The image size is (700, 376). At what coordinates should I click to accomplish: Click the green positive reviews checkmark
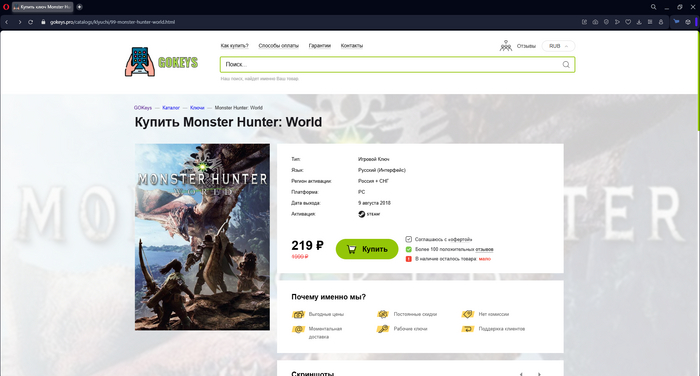[408, 249]
